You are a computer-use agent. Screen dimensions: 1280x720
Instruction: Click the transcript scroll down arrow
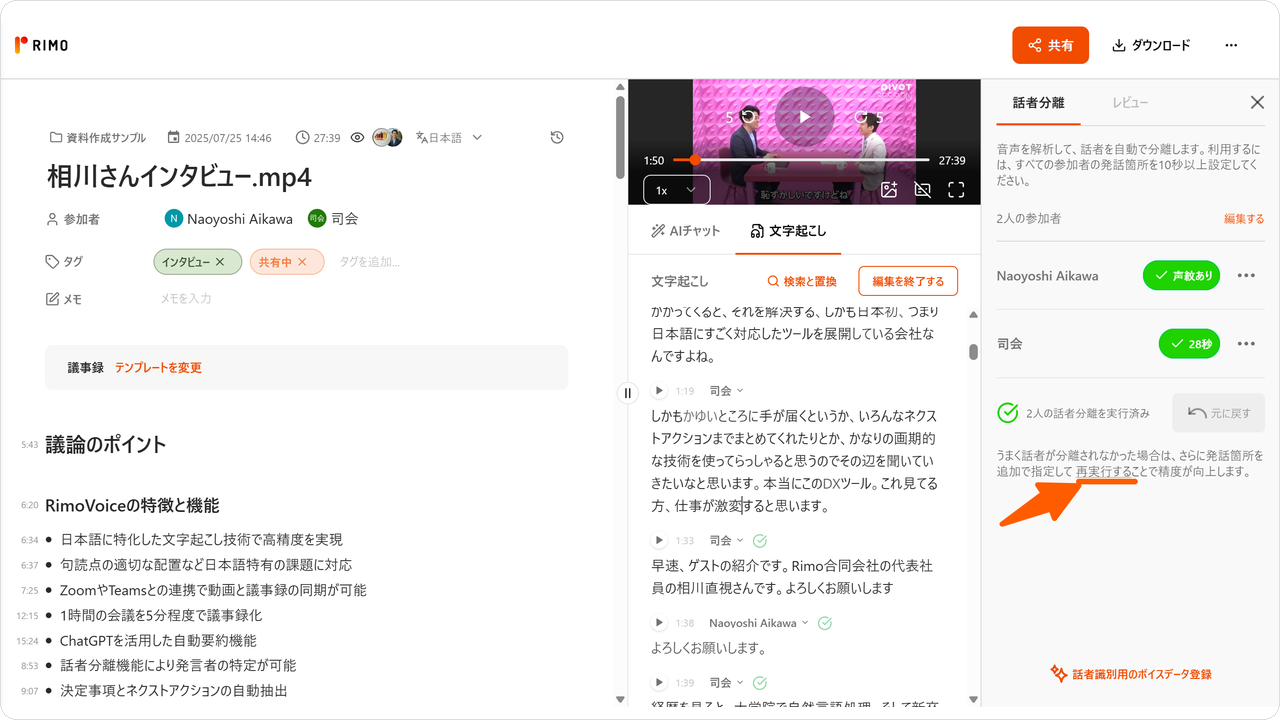pos(973,700)
